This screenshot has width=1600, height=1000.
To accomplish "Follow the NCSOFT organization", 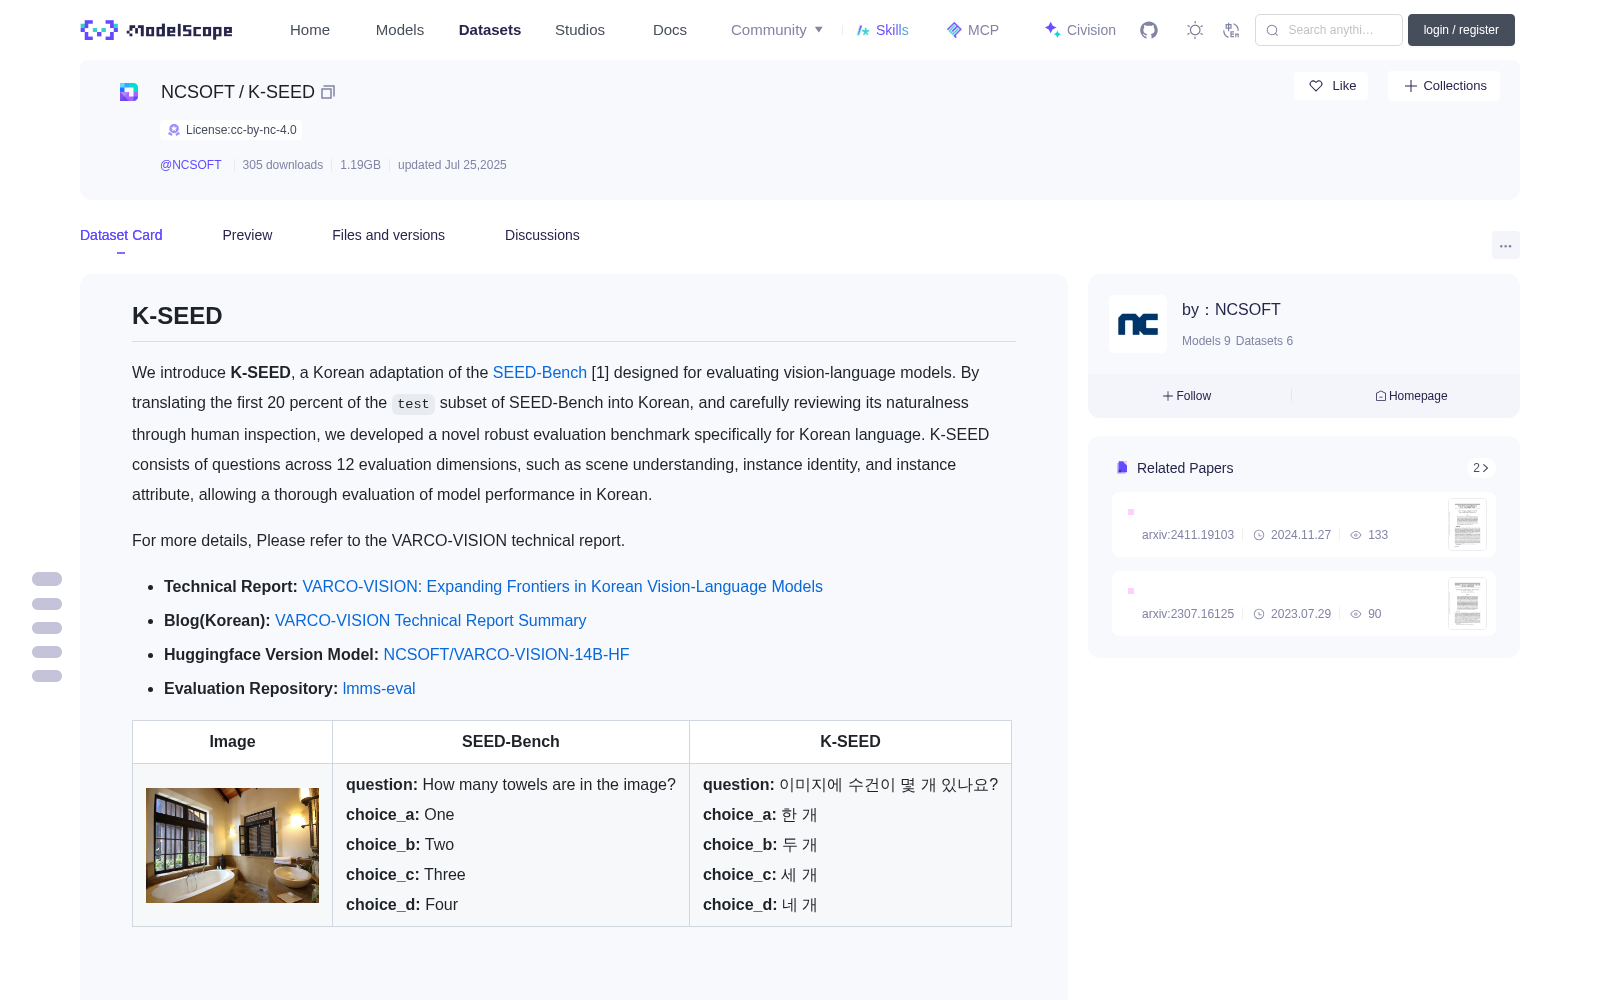I will tap(1187, 396).
